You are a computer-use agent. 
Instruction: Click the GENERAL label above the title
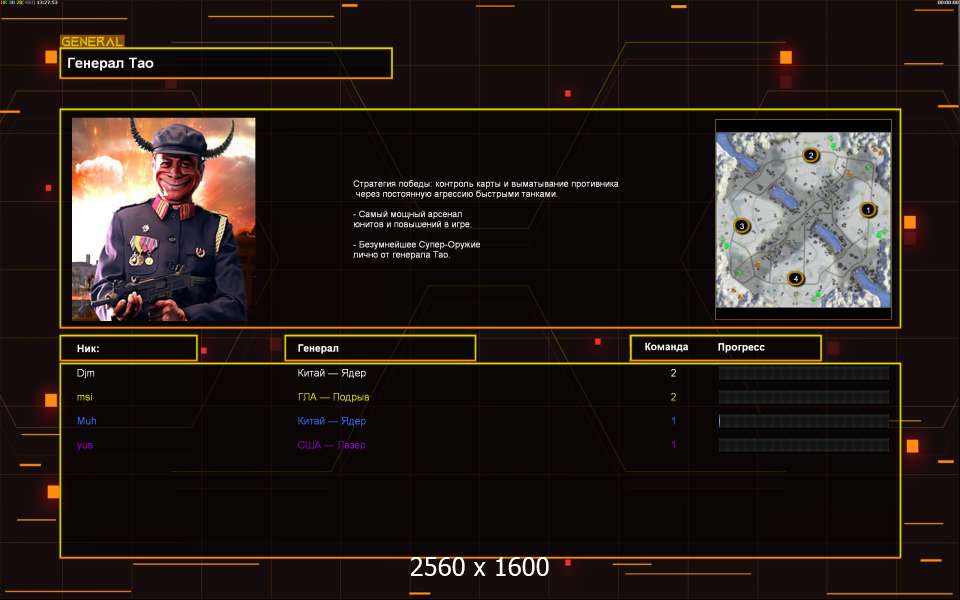coord(92,41)
